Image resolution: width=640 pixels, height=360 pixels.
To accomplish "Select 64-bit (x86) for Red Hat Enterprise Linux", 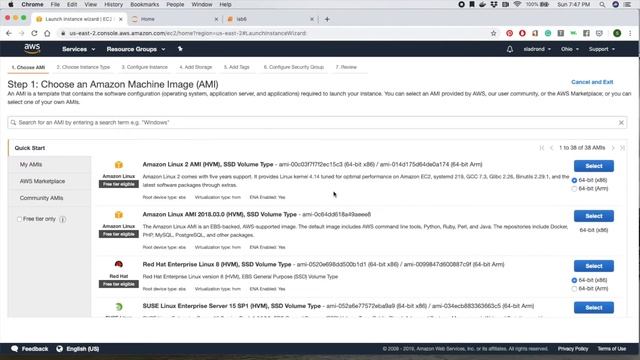I will 574,280.
